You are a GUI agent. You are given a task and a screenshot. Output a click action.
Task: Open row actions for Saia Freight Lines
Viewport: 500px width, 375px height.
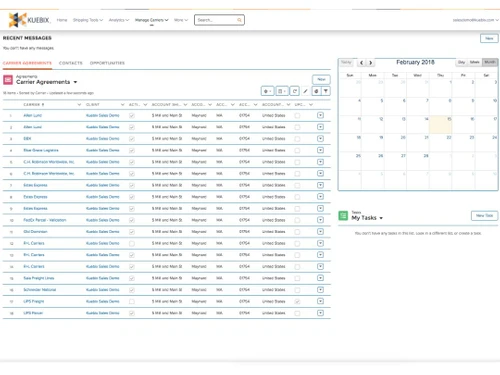pos(320,278)
